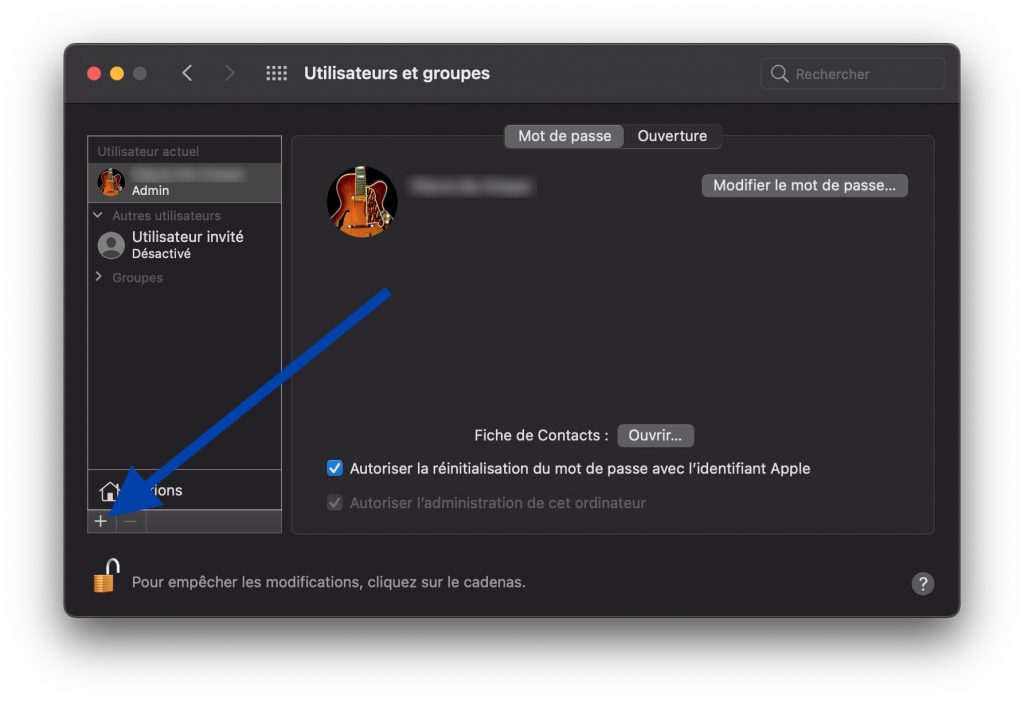The image size is (1024, 702).
Task: Show all preferences via grid icon
Action: coord(276,74)
